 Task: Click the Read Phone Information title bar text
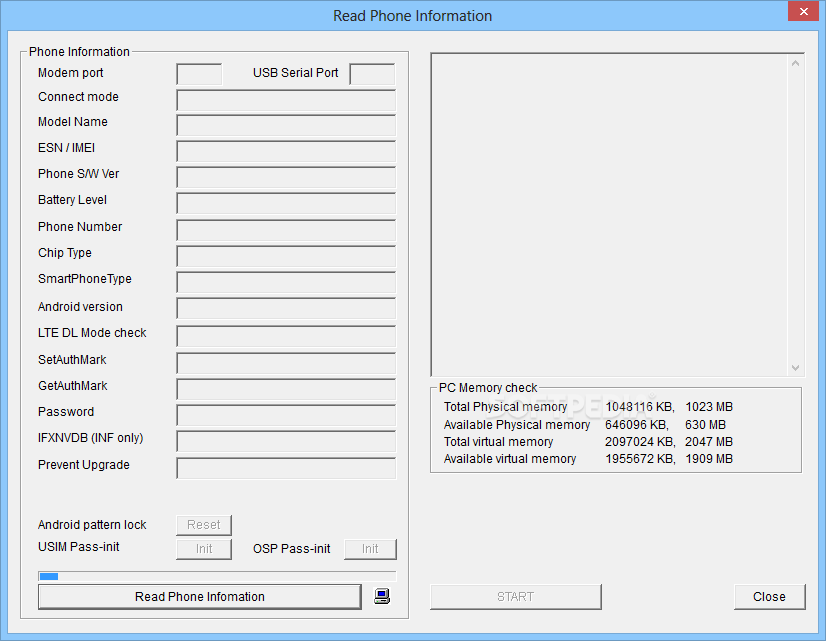click(x=412, y=16)
